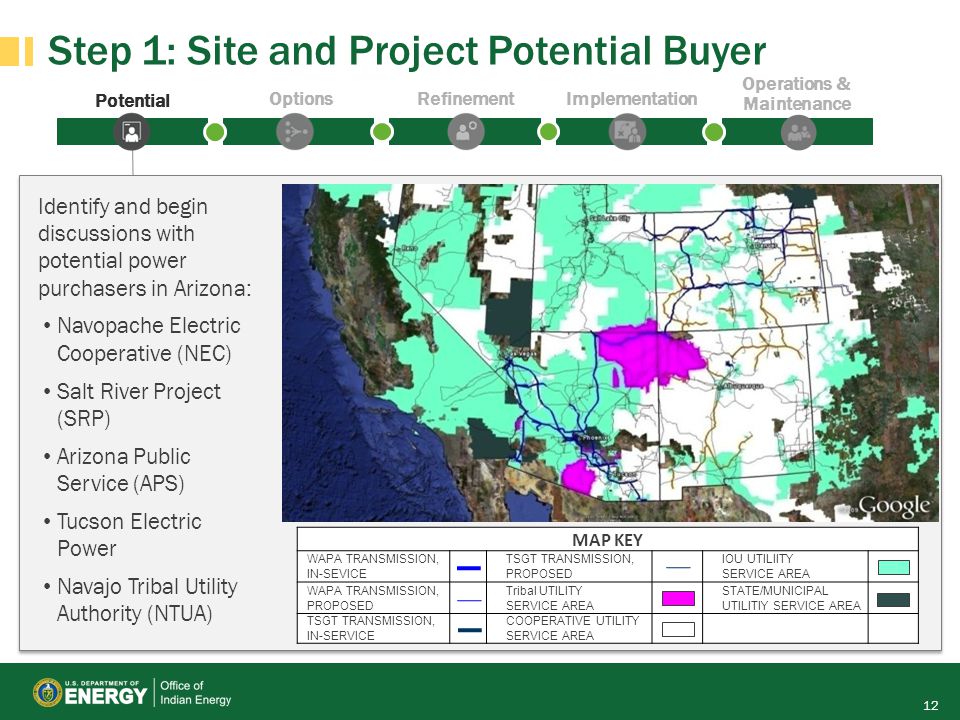The height and width of the screenshot is (720, 960).
Task: Click the 'Identify and begin discussions' intro paragraph
Action: pyautogui.click(x=144, y=247)
